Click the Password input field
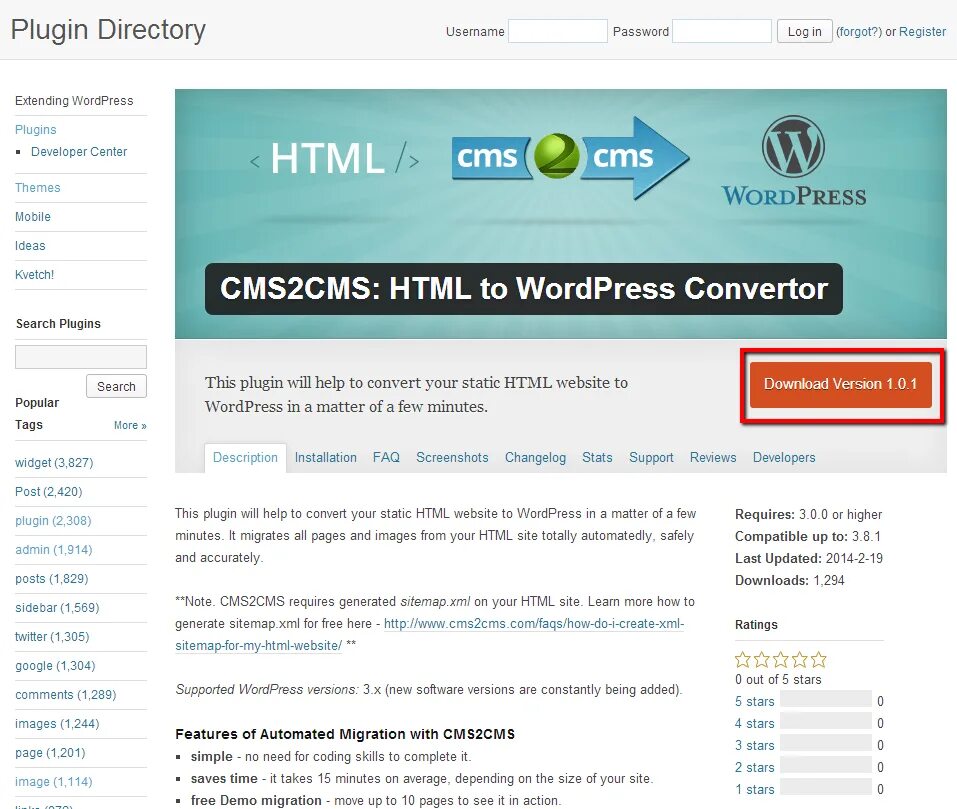Screen dimensions: 957x809 (x=721, y=31)
